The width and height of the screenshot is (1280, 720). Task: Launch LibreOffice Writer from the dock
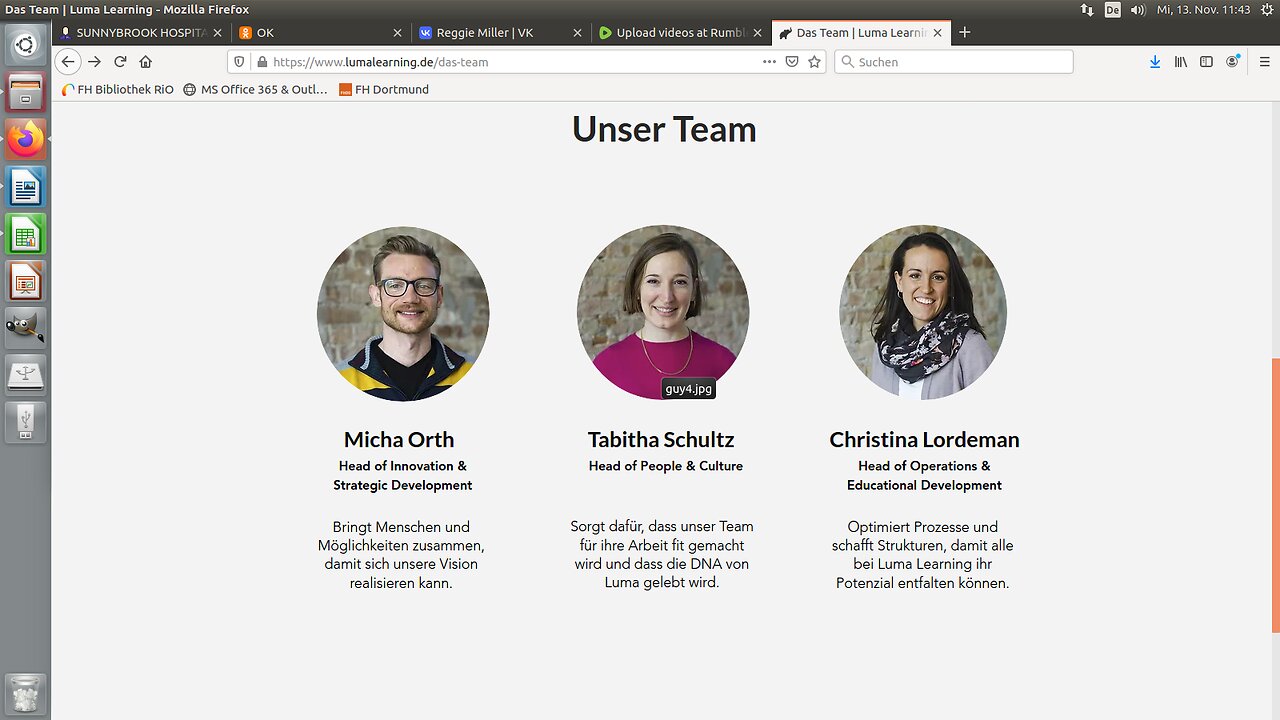click(x=25, y=187)
